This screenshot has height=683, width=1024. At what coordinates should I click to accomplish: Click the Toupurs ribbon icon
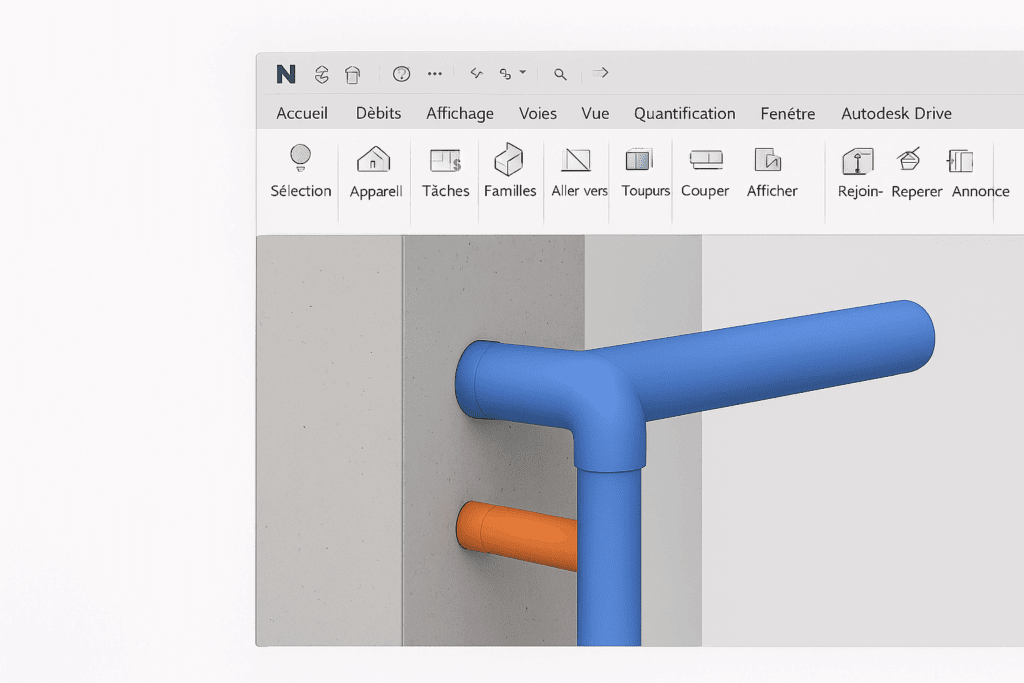[x=639, y=159]
